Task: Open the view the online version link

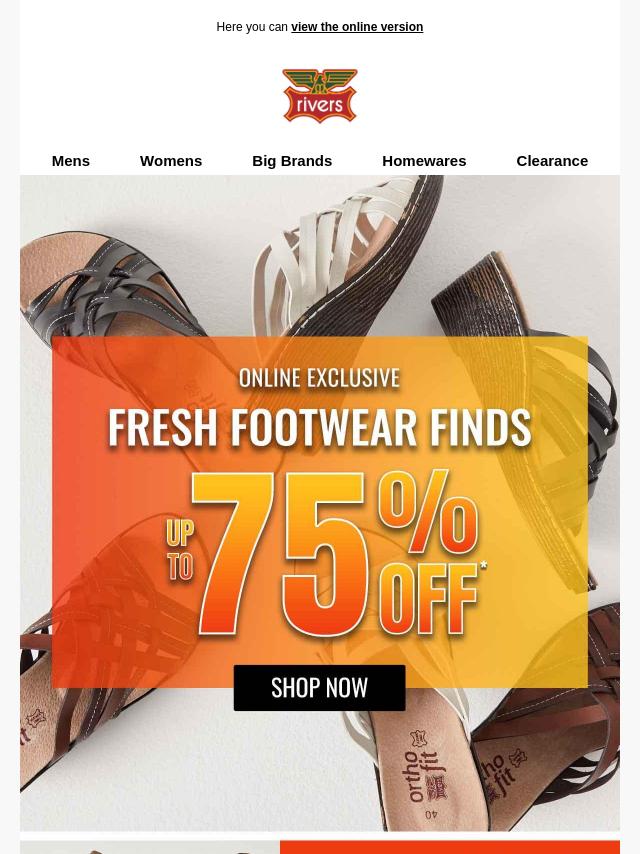Action: pyautogui.click(x=357, y=27)
